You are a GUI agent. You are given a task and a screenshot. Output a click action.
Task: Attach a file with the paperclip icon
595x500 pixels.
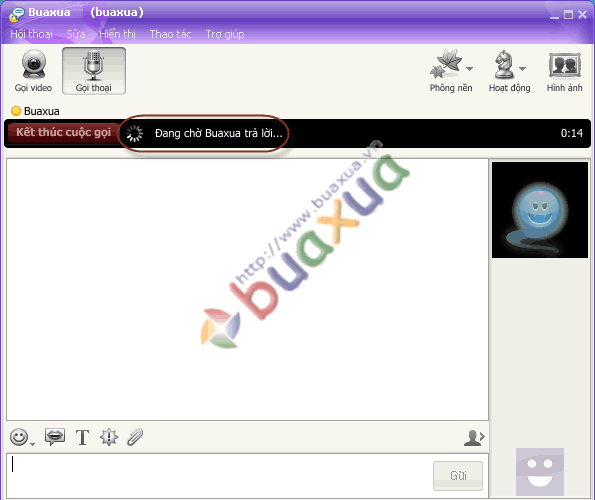point(135,437)
